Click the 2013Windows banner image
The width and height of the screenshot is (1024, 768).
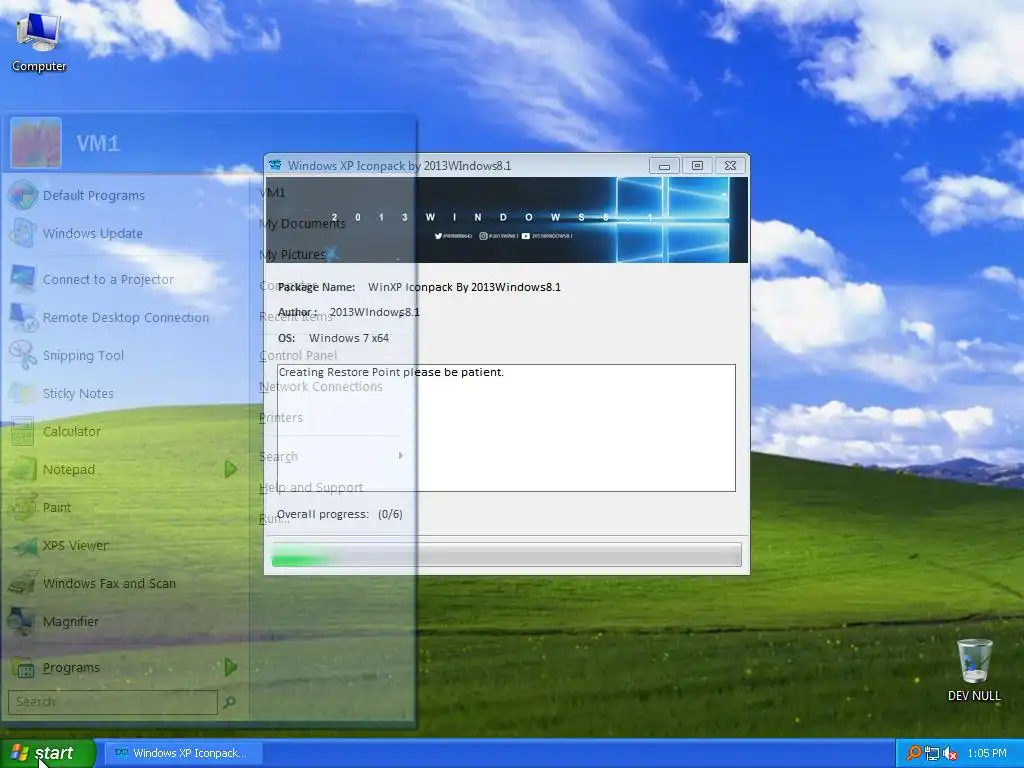[x=506, y=219]
